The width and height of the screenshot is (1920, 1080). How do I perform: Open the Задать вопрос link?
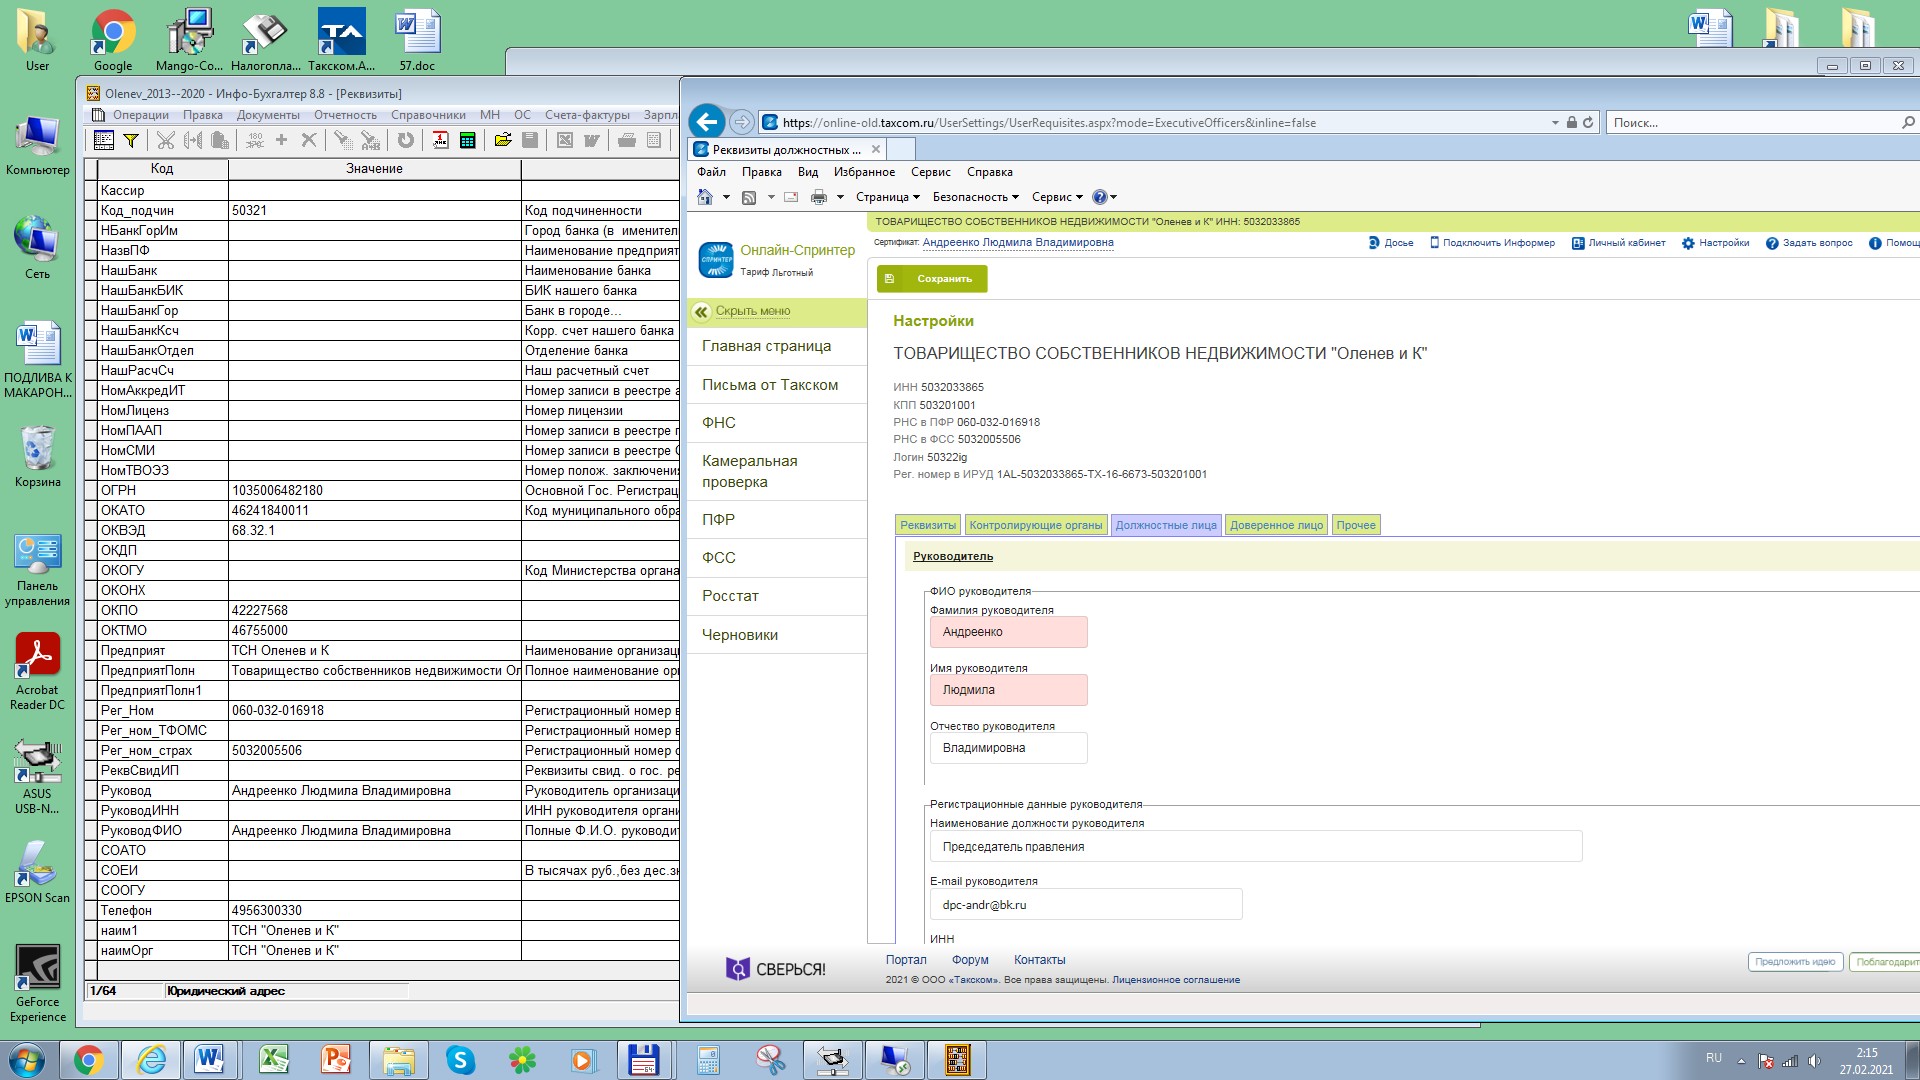point(1809,243)
